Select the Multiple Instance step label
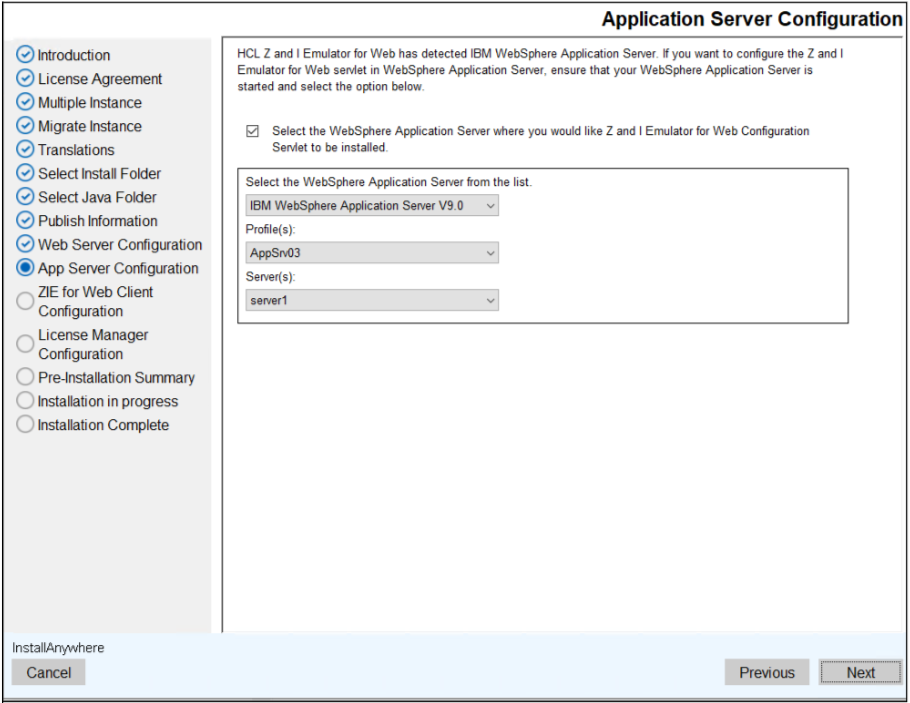The image size is (910, 703). click(x=90, y=103)
